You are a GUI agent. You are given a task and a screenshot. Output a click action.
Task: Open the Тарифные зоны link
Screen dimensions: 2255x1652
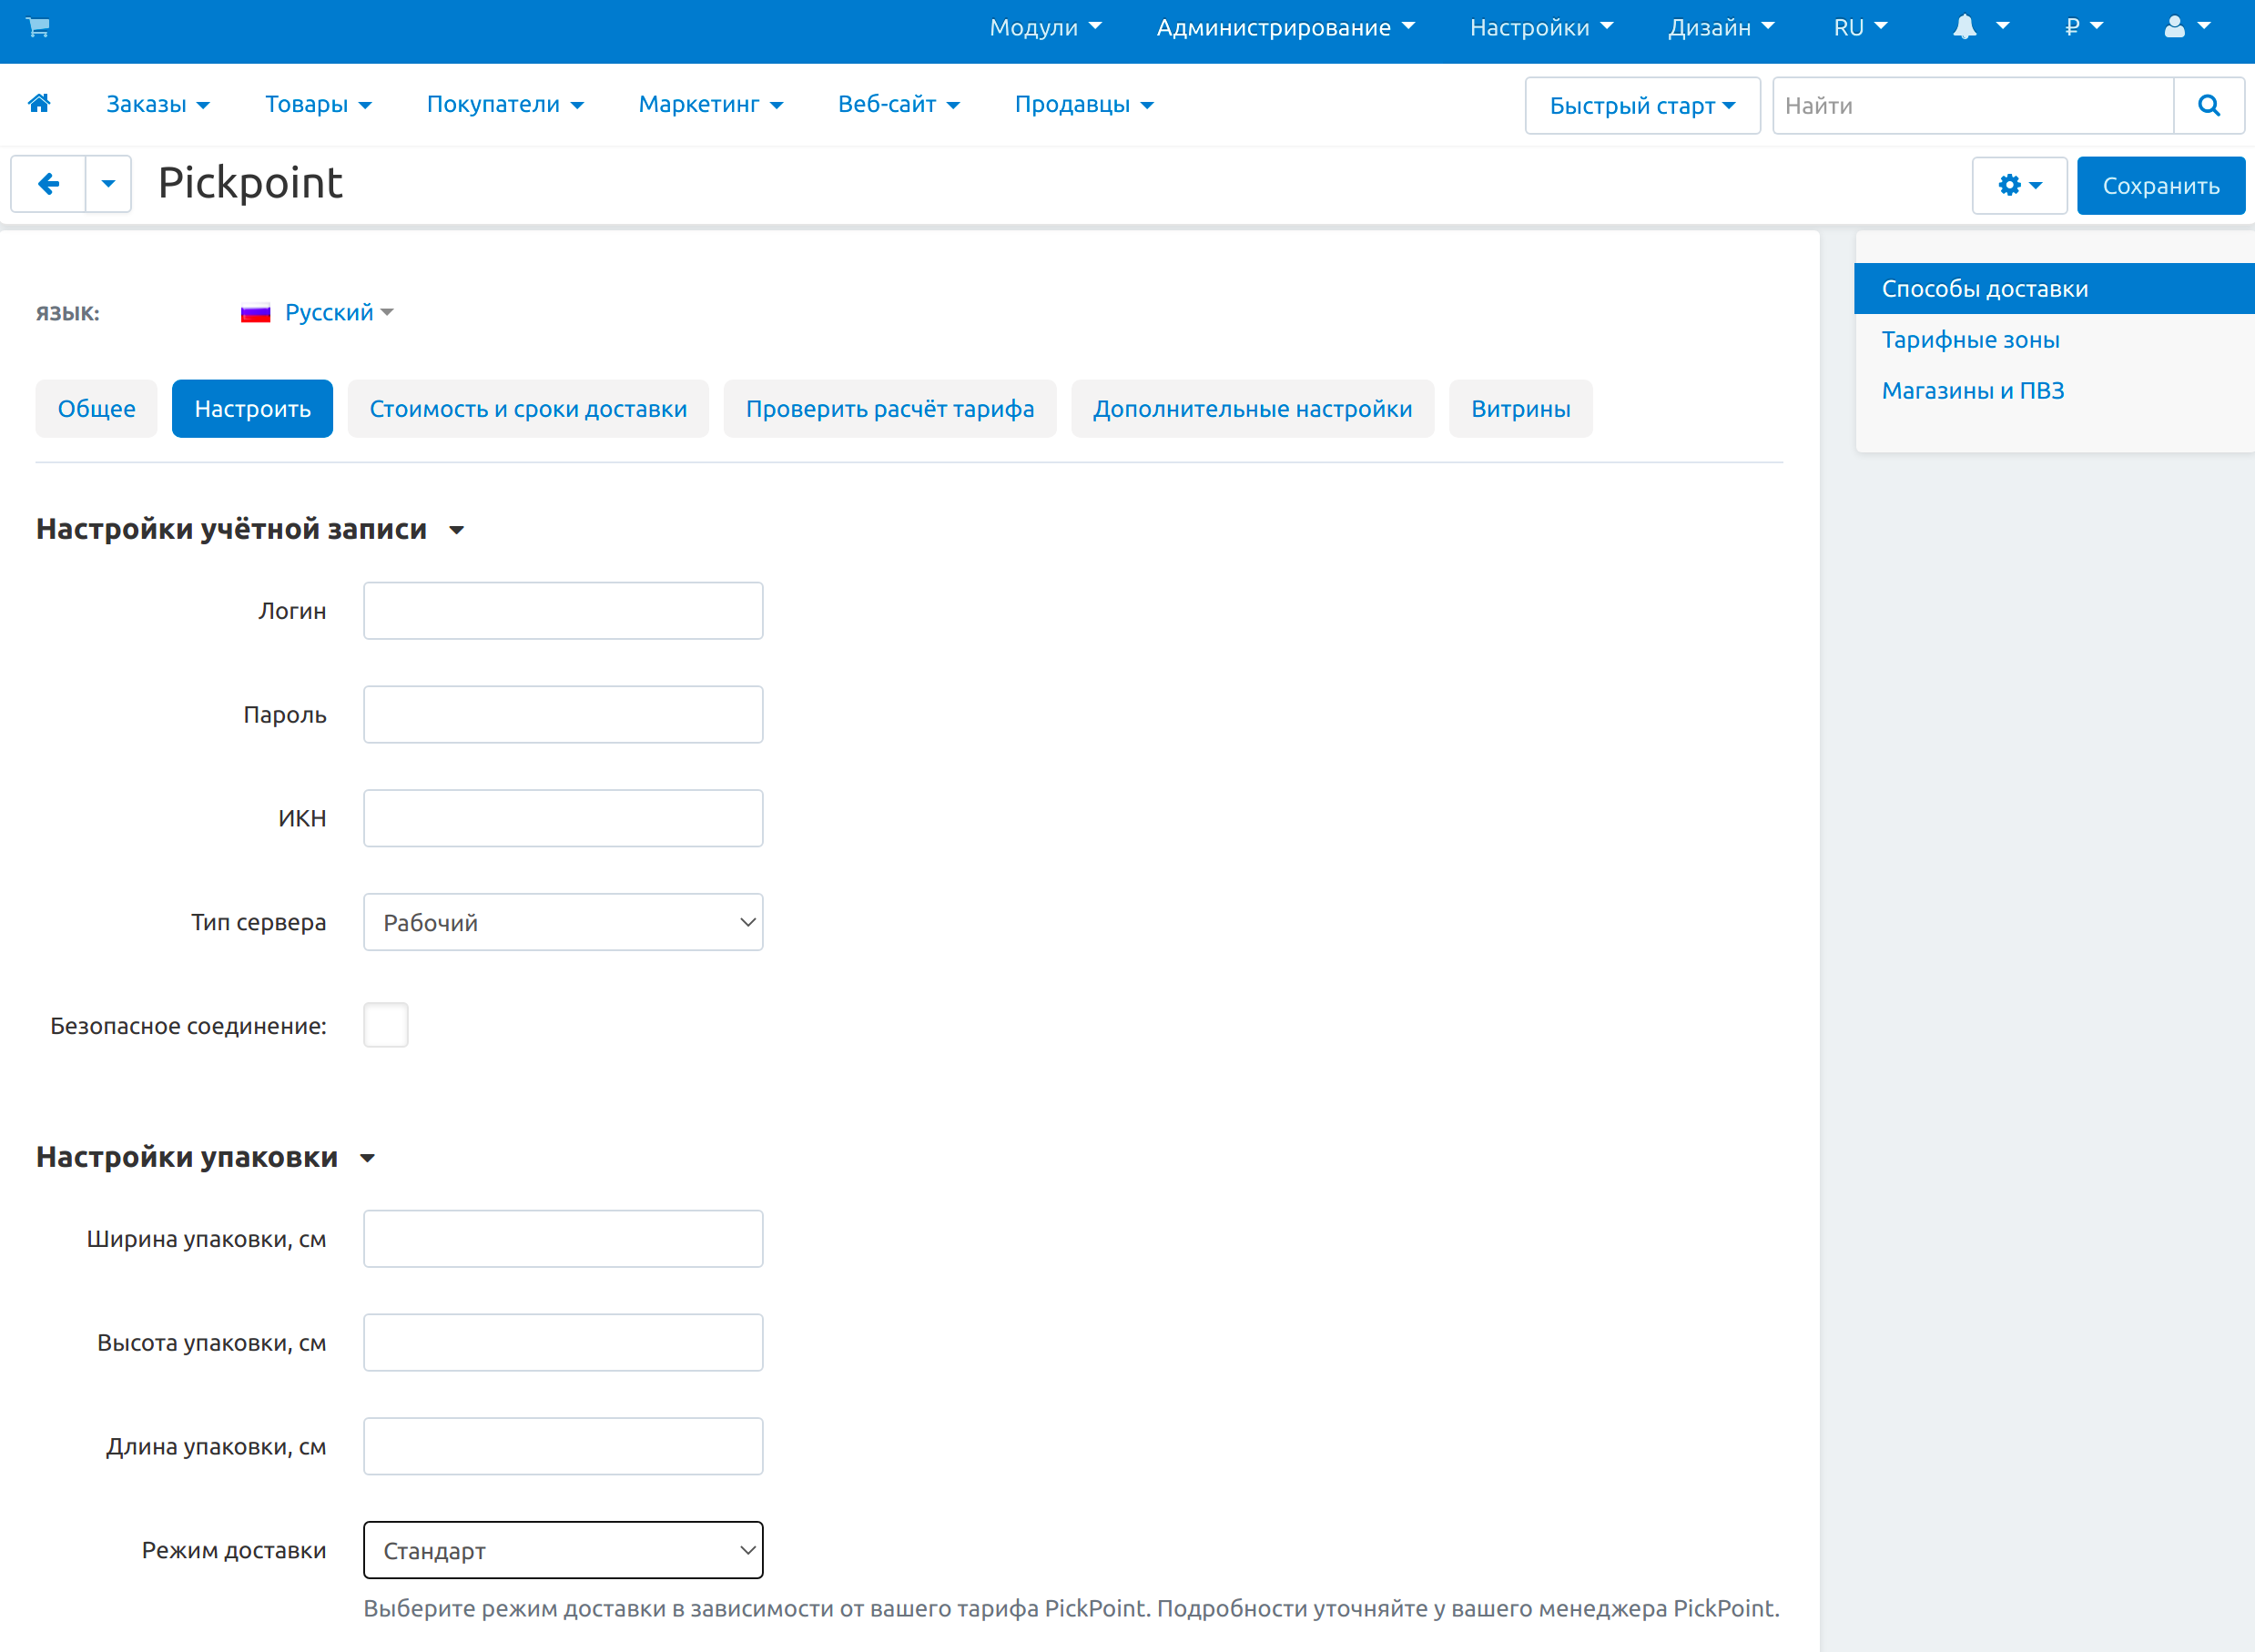point(1970,340)
